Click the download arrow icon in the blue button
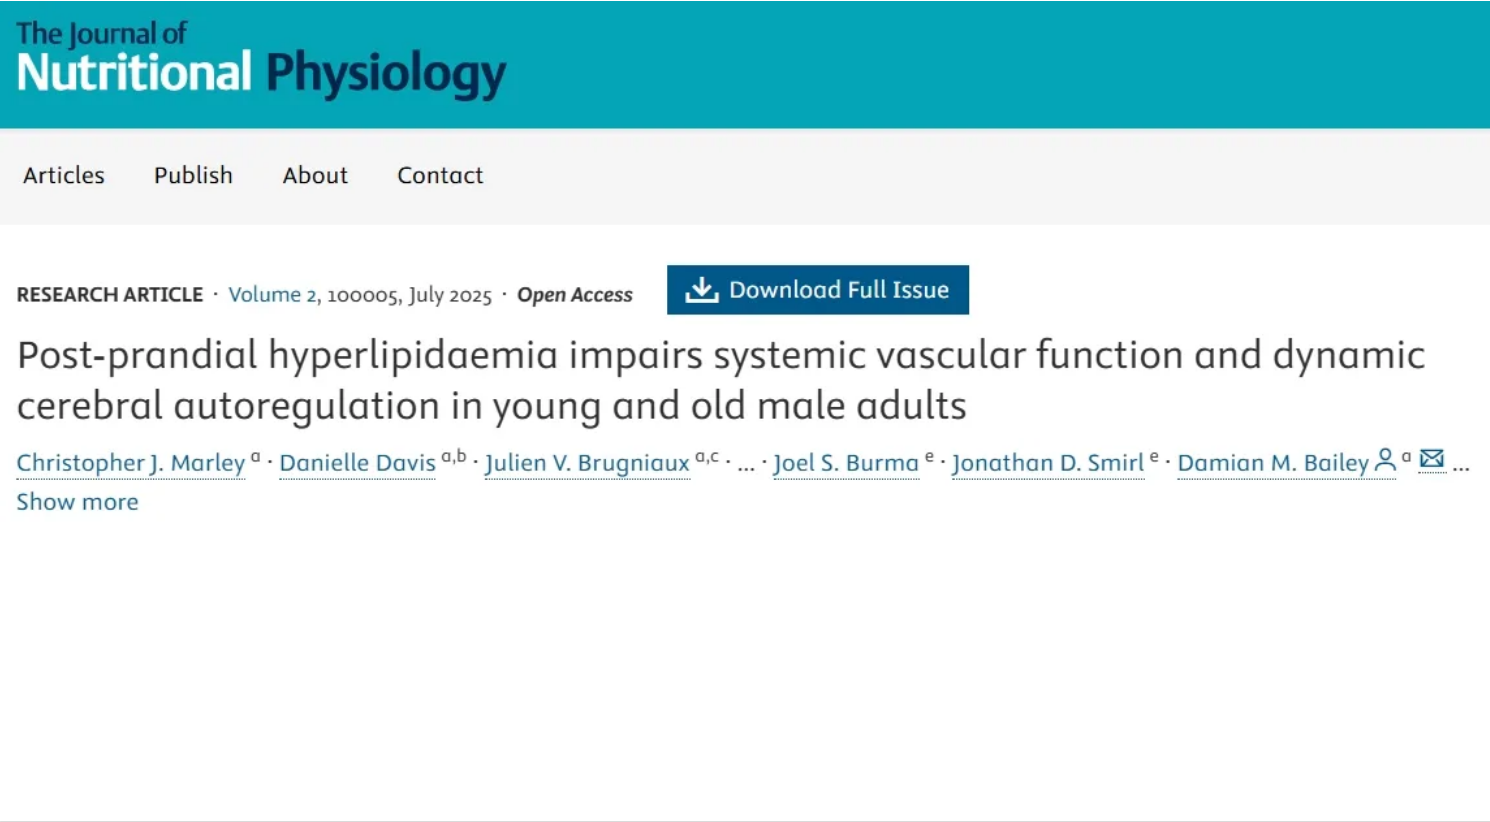1490x822 pixels. coord(701,290)
